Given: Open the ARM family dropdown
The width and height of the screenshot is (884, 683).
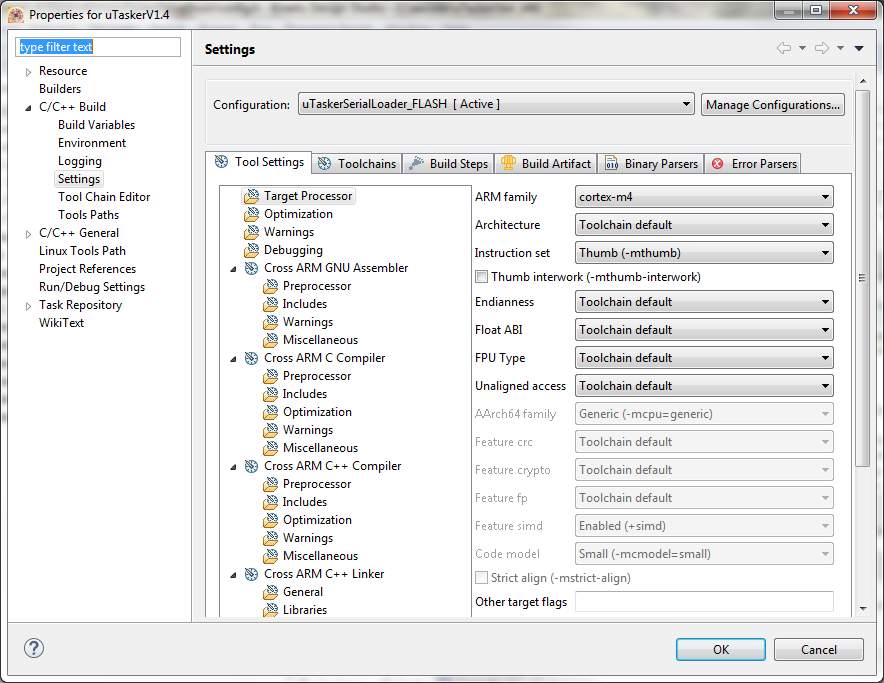Looking at the screenshot, I should [704, 197].
